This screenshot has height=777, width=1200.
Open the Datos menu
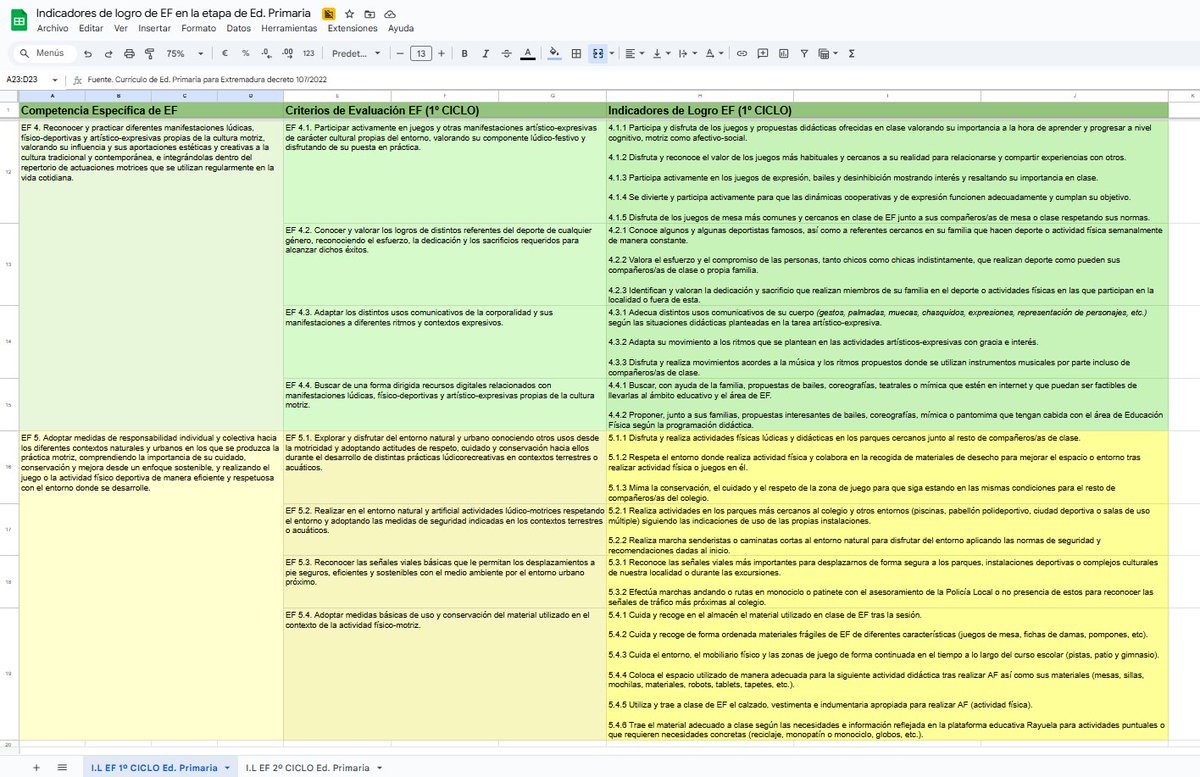[x=239, y=28]
